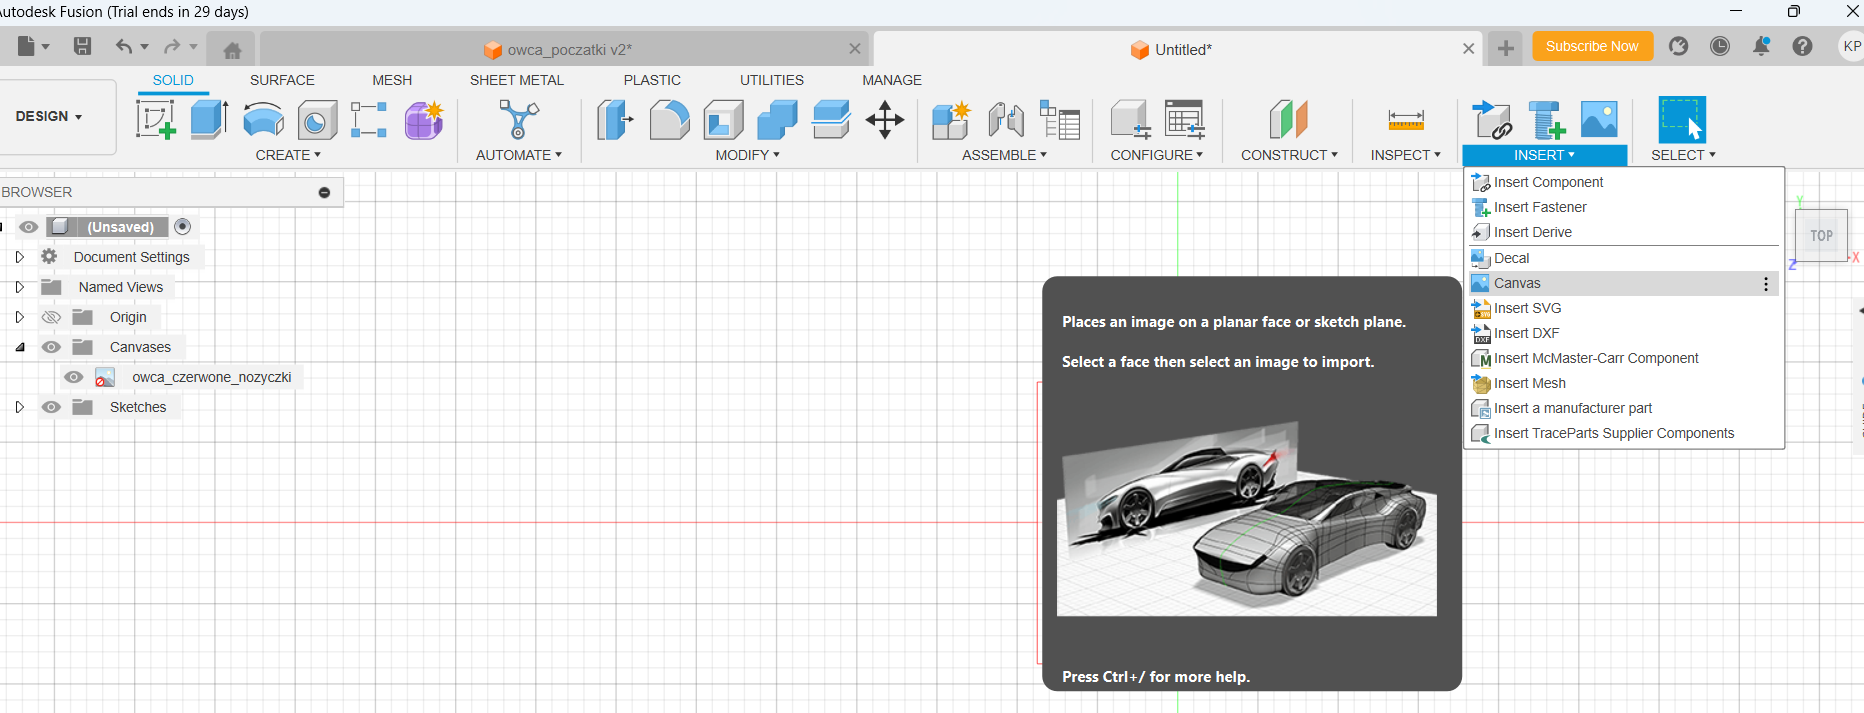Choose Insert SVG from Insert menu

1623,308
